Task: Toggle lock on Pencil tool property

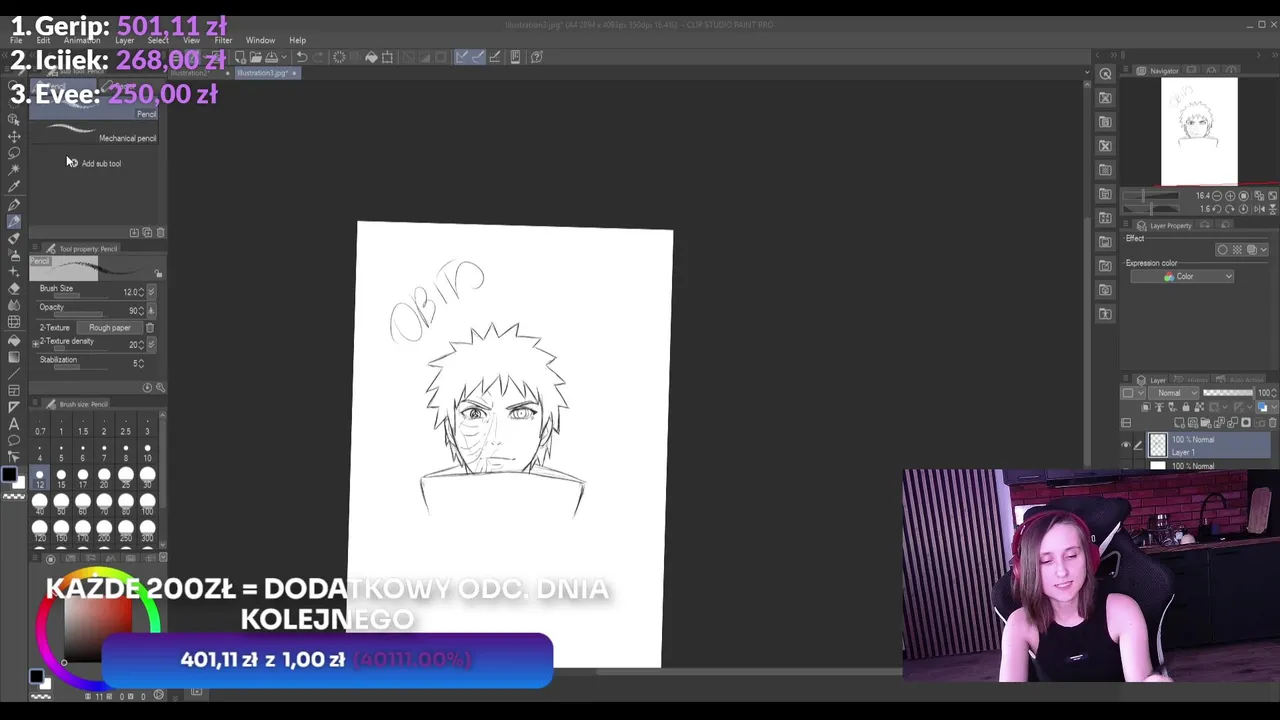Action: [158, 274]
